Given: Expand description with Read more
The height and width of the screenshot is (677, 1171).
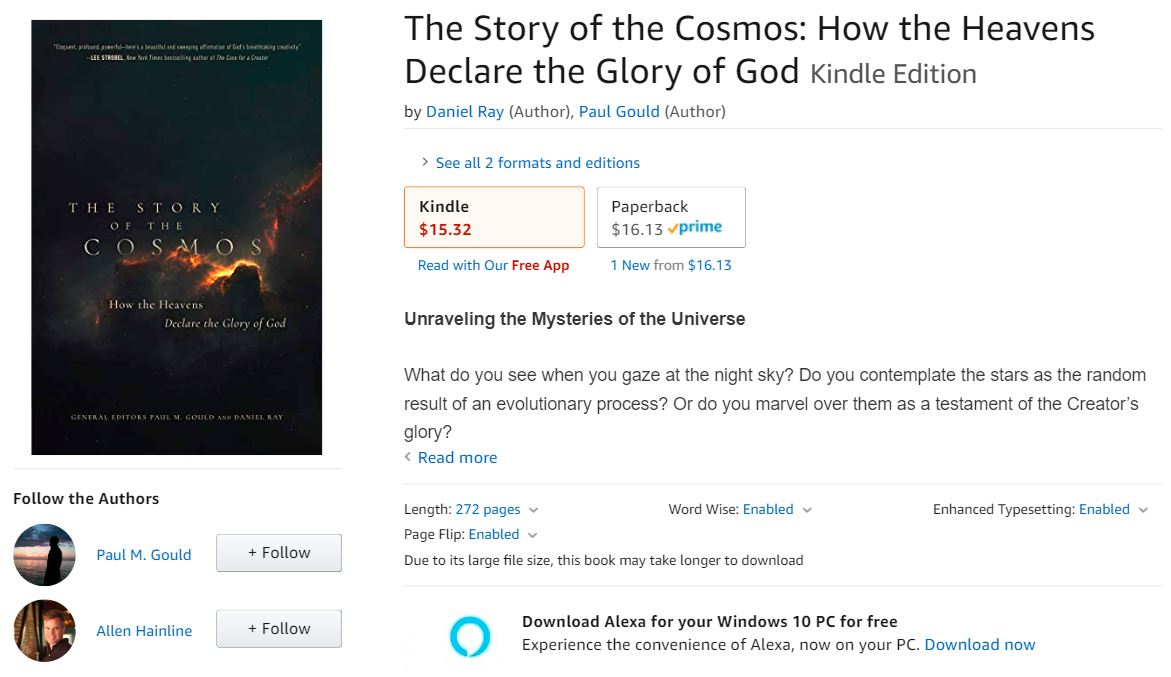Looking at the screenshot, I should pyautogui.click(x=457, y=457).
